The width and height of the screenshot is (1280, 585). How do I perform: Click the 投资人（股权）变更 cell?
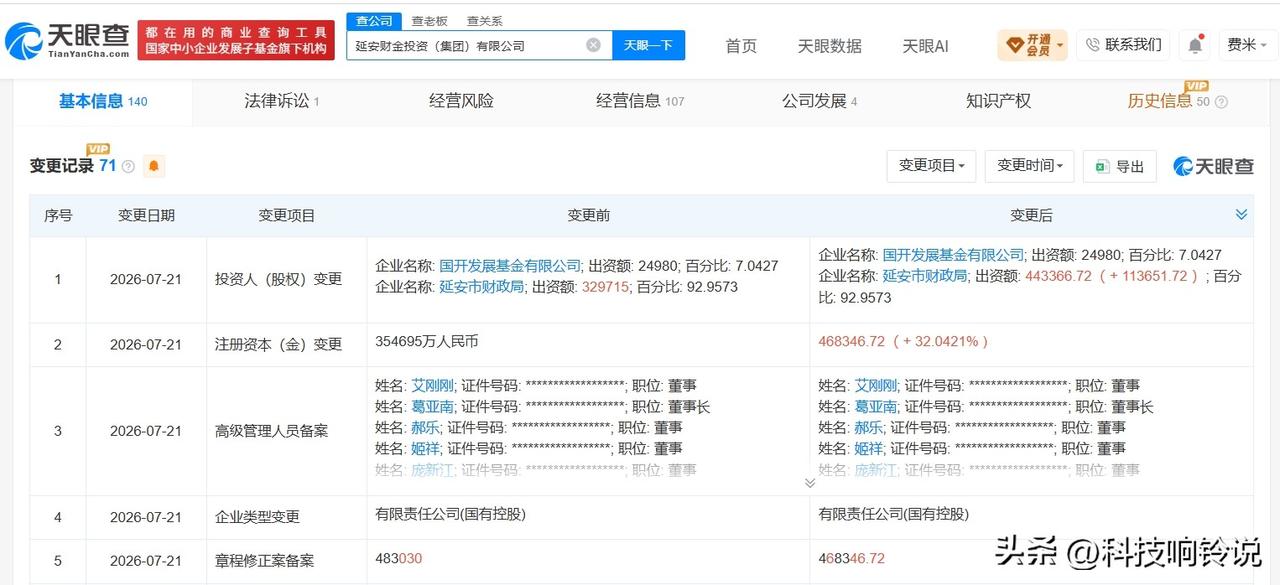(x=287, y=280)
